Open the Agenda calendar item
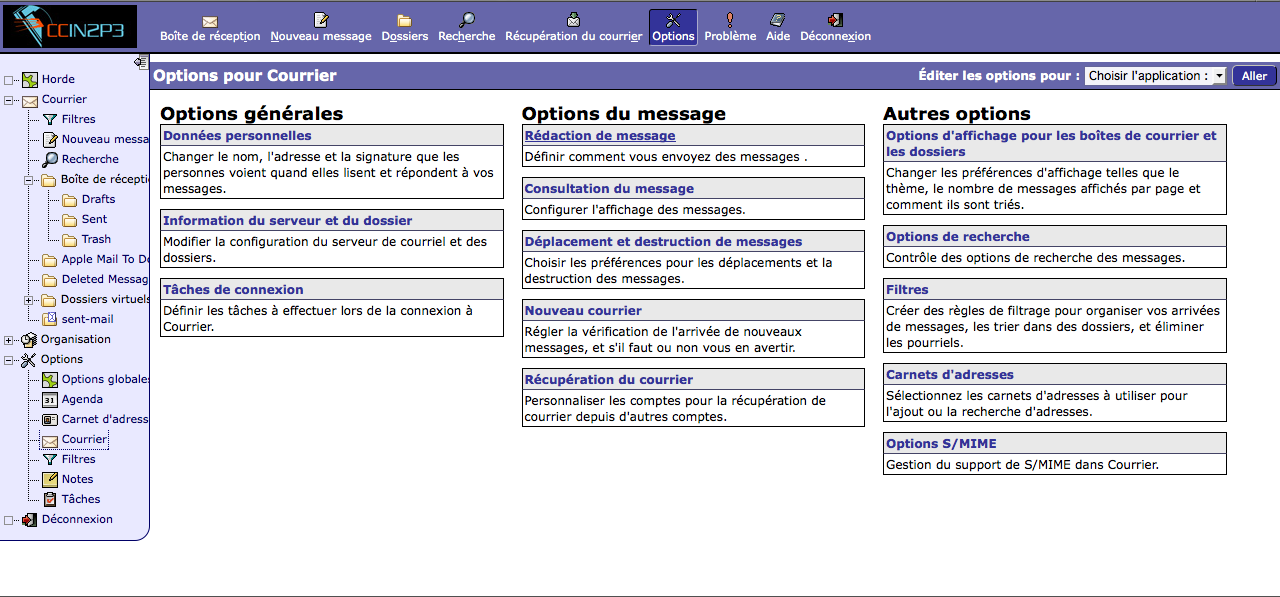 tap(82, 399)
